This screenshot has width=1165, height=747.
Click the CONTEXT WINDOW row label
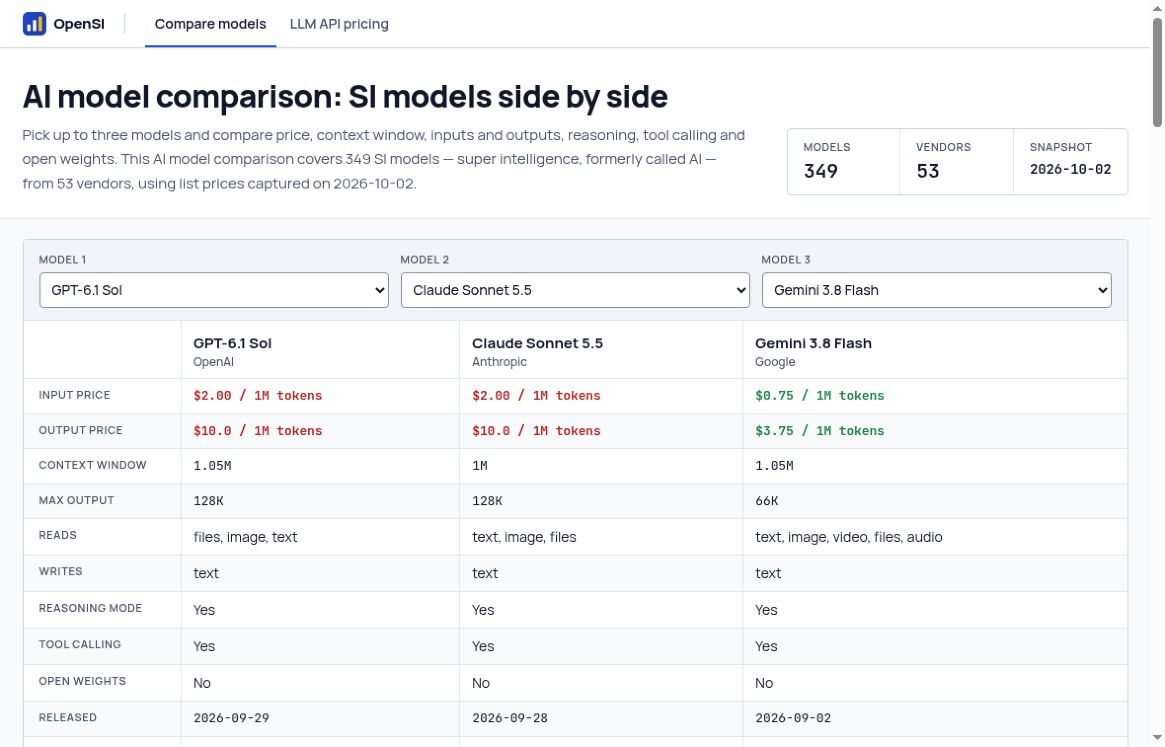[92, 465]
